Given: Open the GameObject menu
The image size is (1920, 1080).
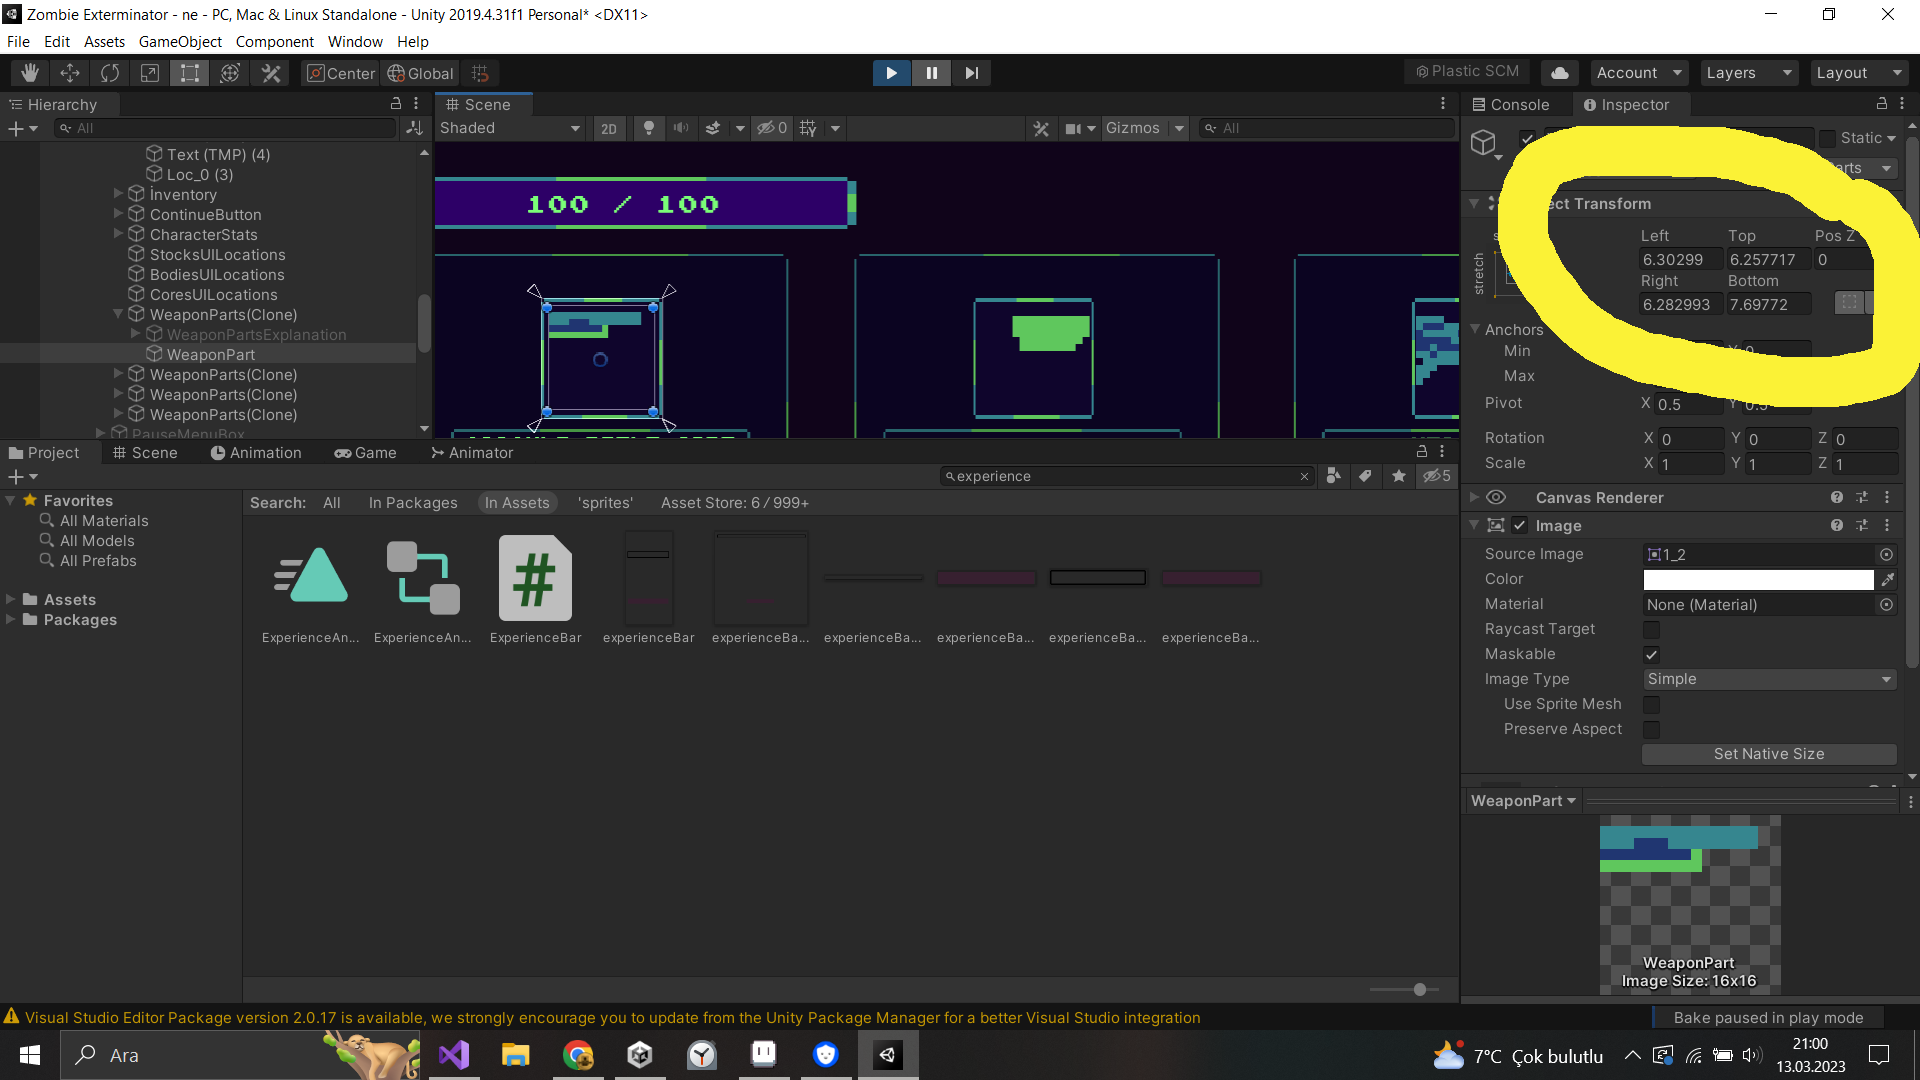Looking at the screenshot, I should [180, 41].
